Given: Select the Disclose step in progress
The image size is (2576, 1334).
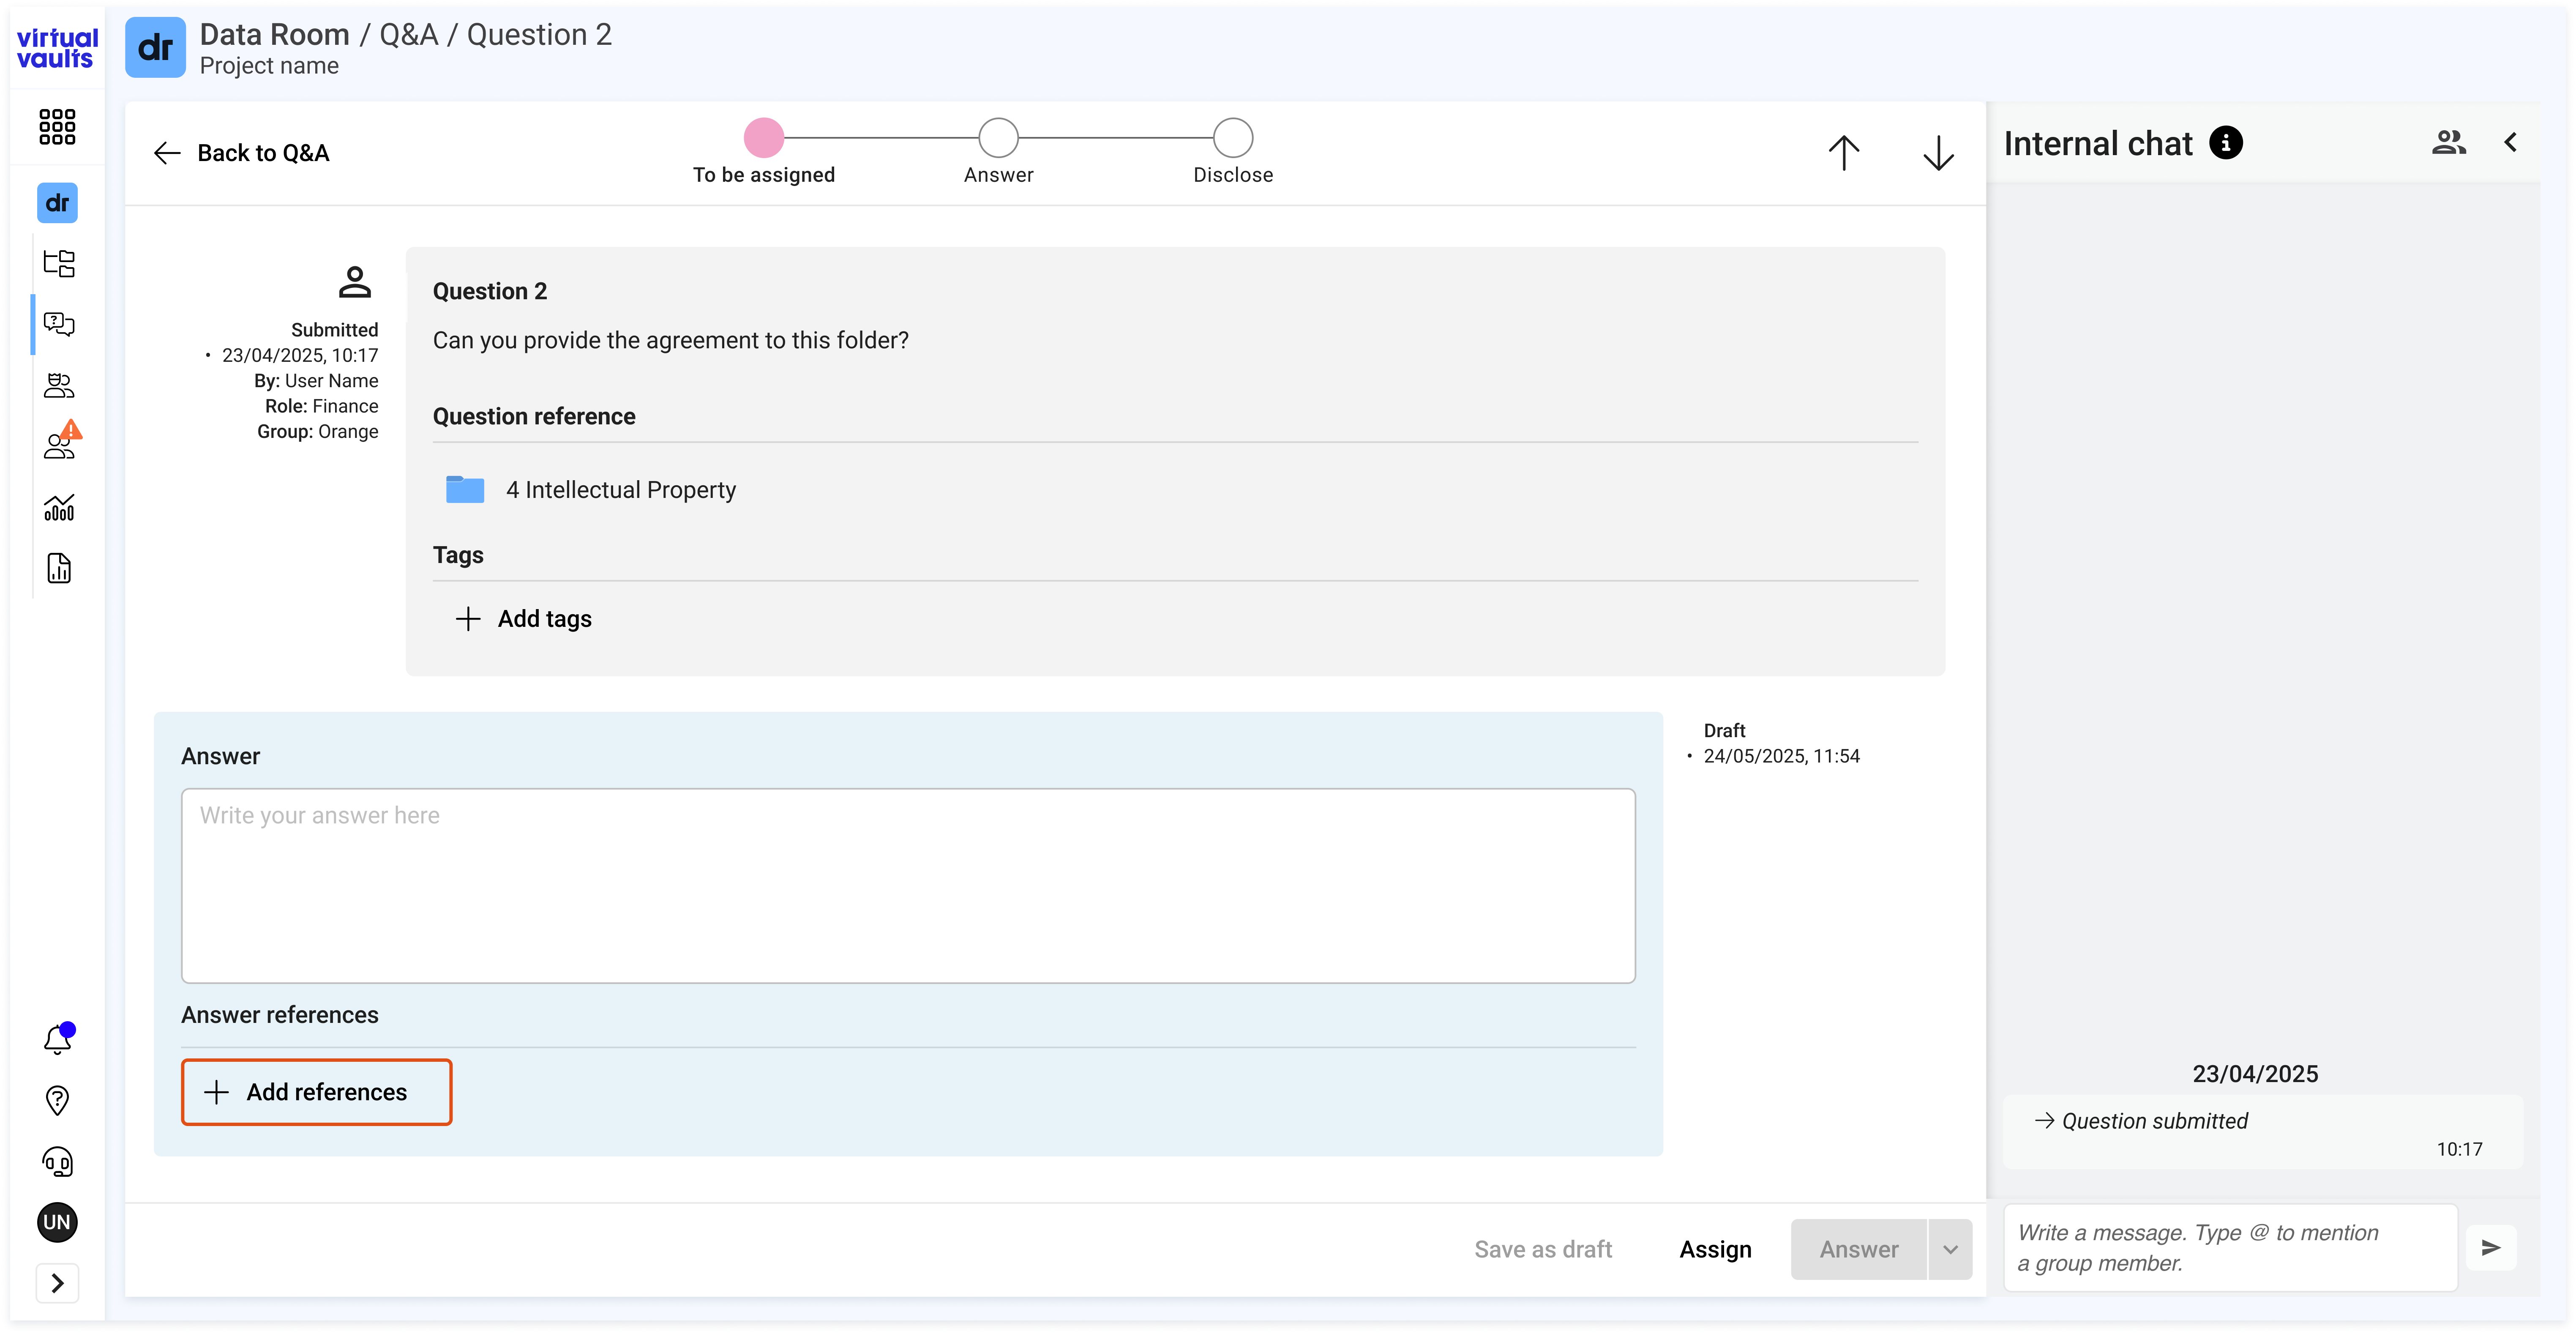Looking at the screenshot, I should click(x=1233, y=152).
